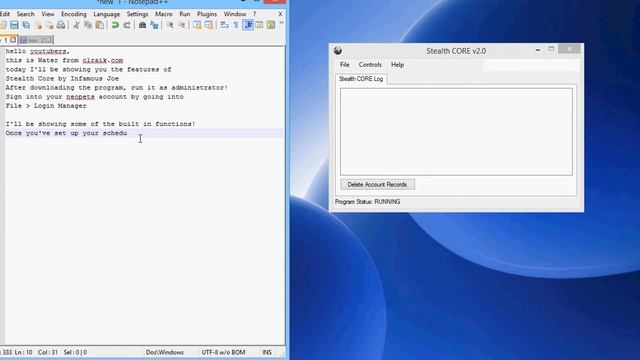Click the Replace toolbar icon
640x360 pixels.
[x=154, y=25]
